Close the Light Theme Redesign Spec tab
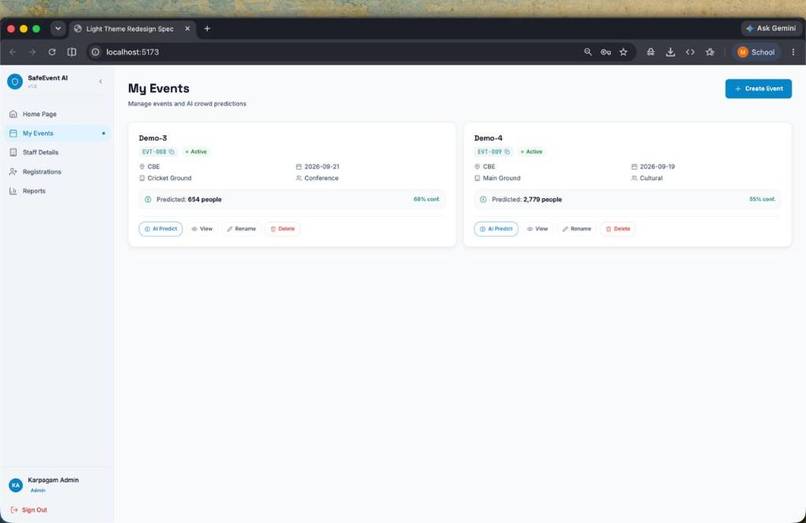The image size is (806, 523). coord(187,29)
